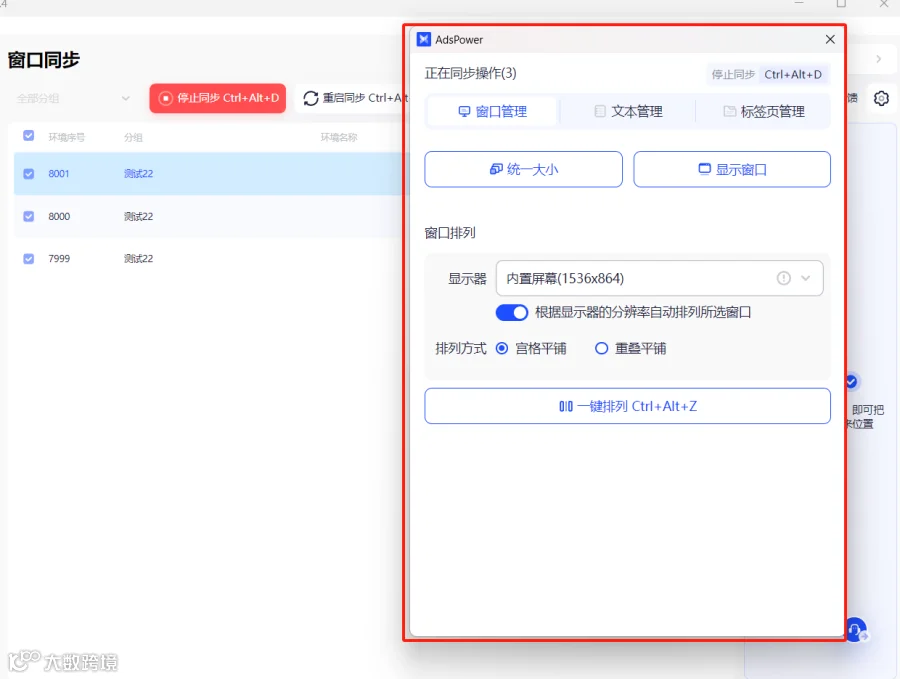Click the monitor icon on 显示窗口 button
The image size is (900, 679).
[704, 169]
